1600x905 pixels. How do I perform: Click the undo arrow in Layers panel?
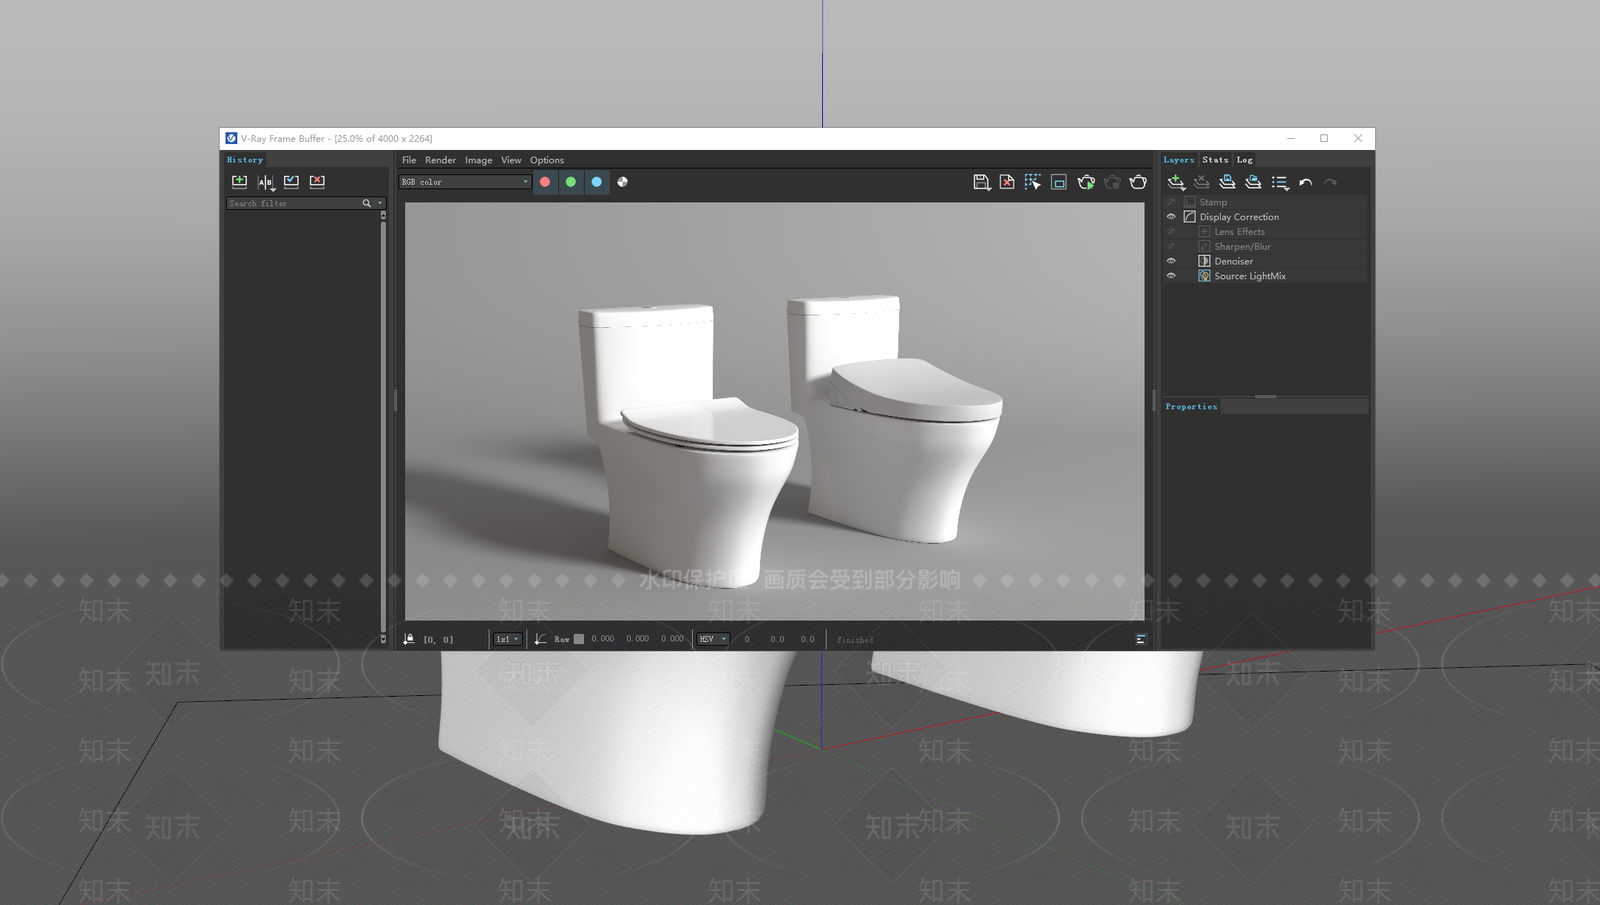coord(1305,182)
